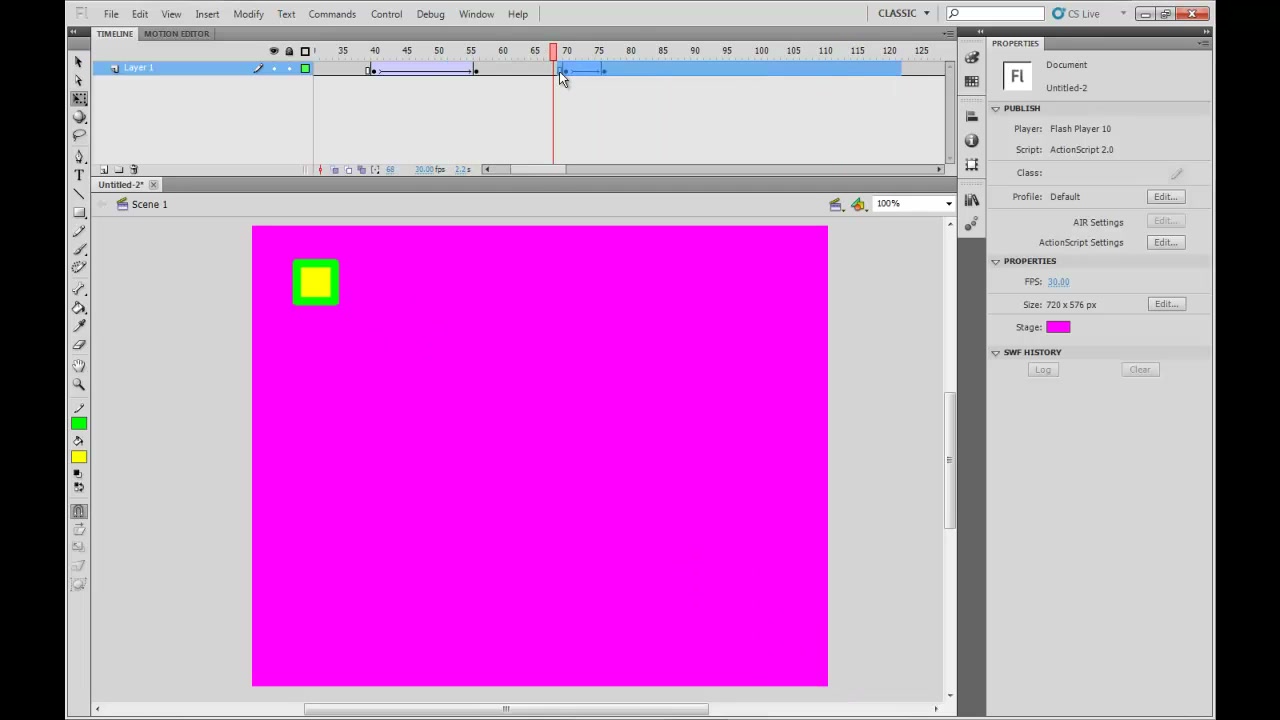Add a new layer in timeline

pyautogui.click(x=104, y=169)
